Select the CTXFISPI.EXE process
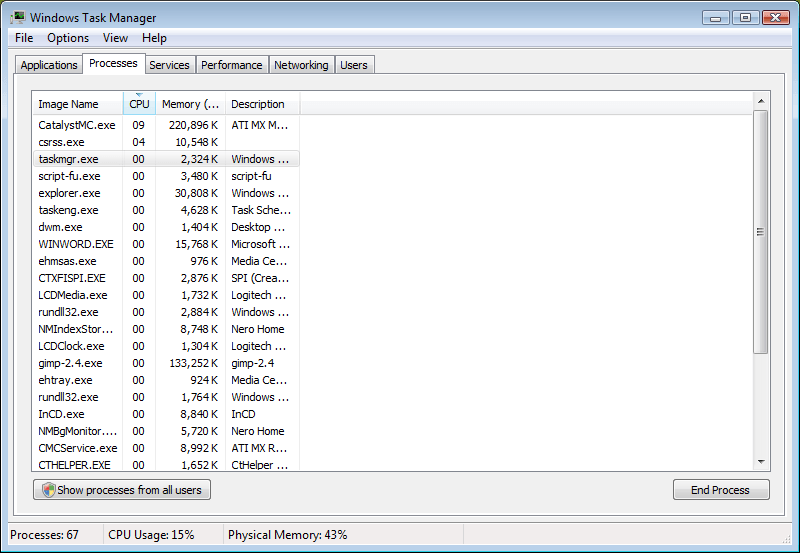The width and height of the screenshot is (800, 553). [x=166, y=278]
